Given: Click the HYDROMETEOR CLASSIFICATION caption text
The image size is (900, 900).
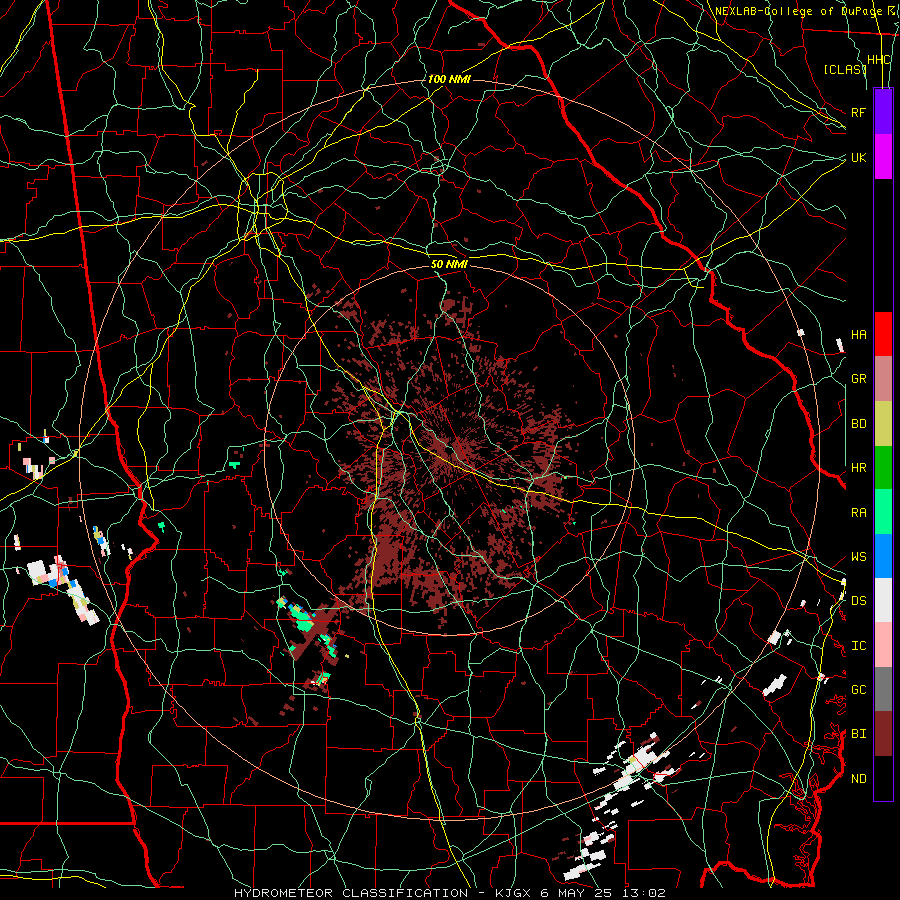Looking at the screenshot, I should click(351, 893).
